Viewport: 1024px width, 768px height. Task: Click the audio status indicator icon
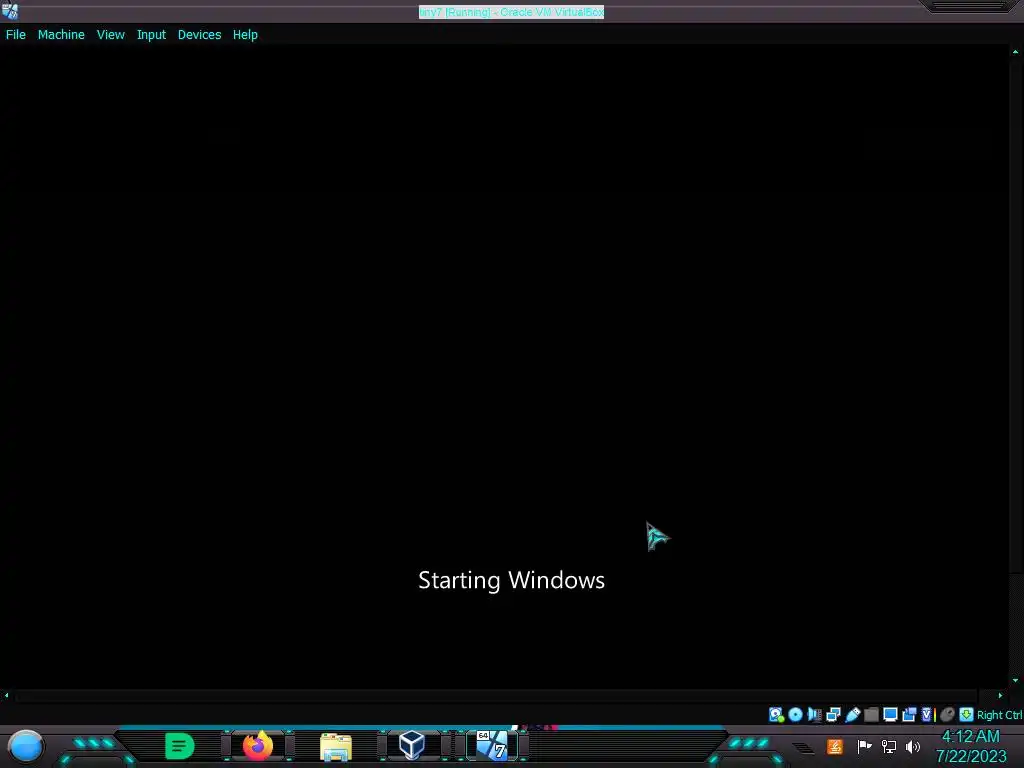point(814,714)
